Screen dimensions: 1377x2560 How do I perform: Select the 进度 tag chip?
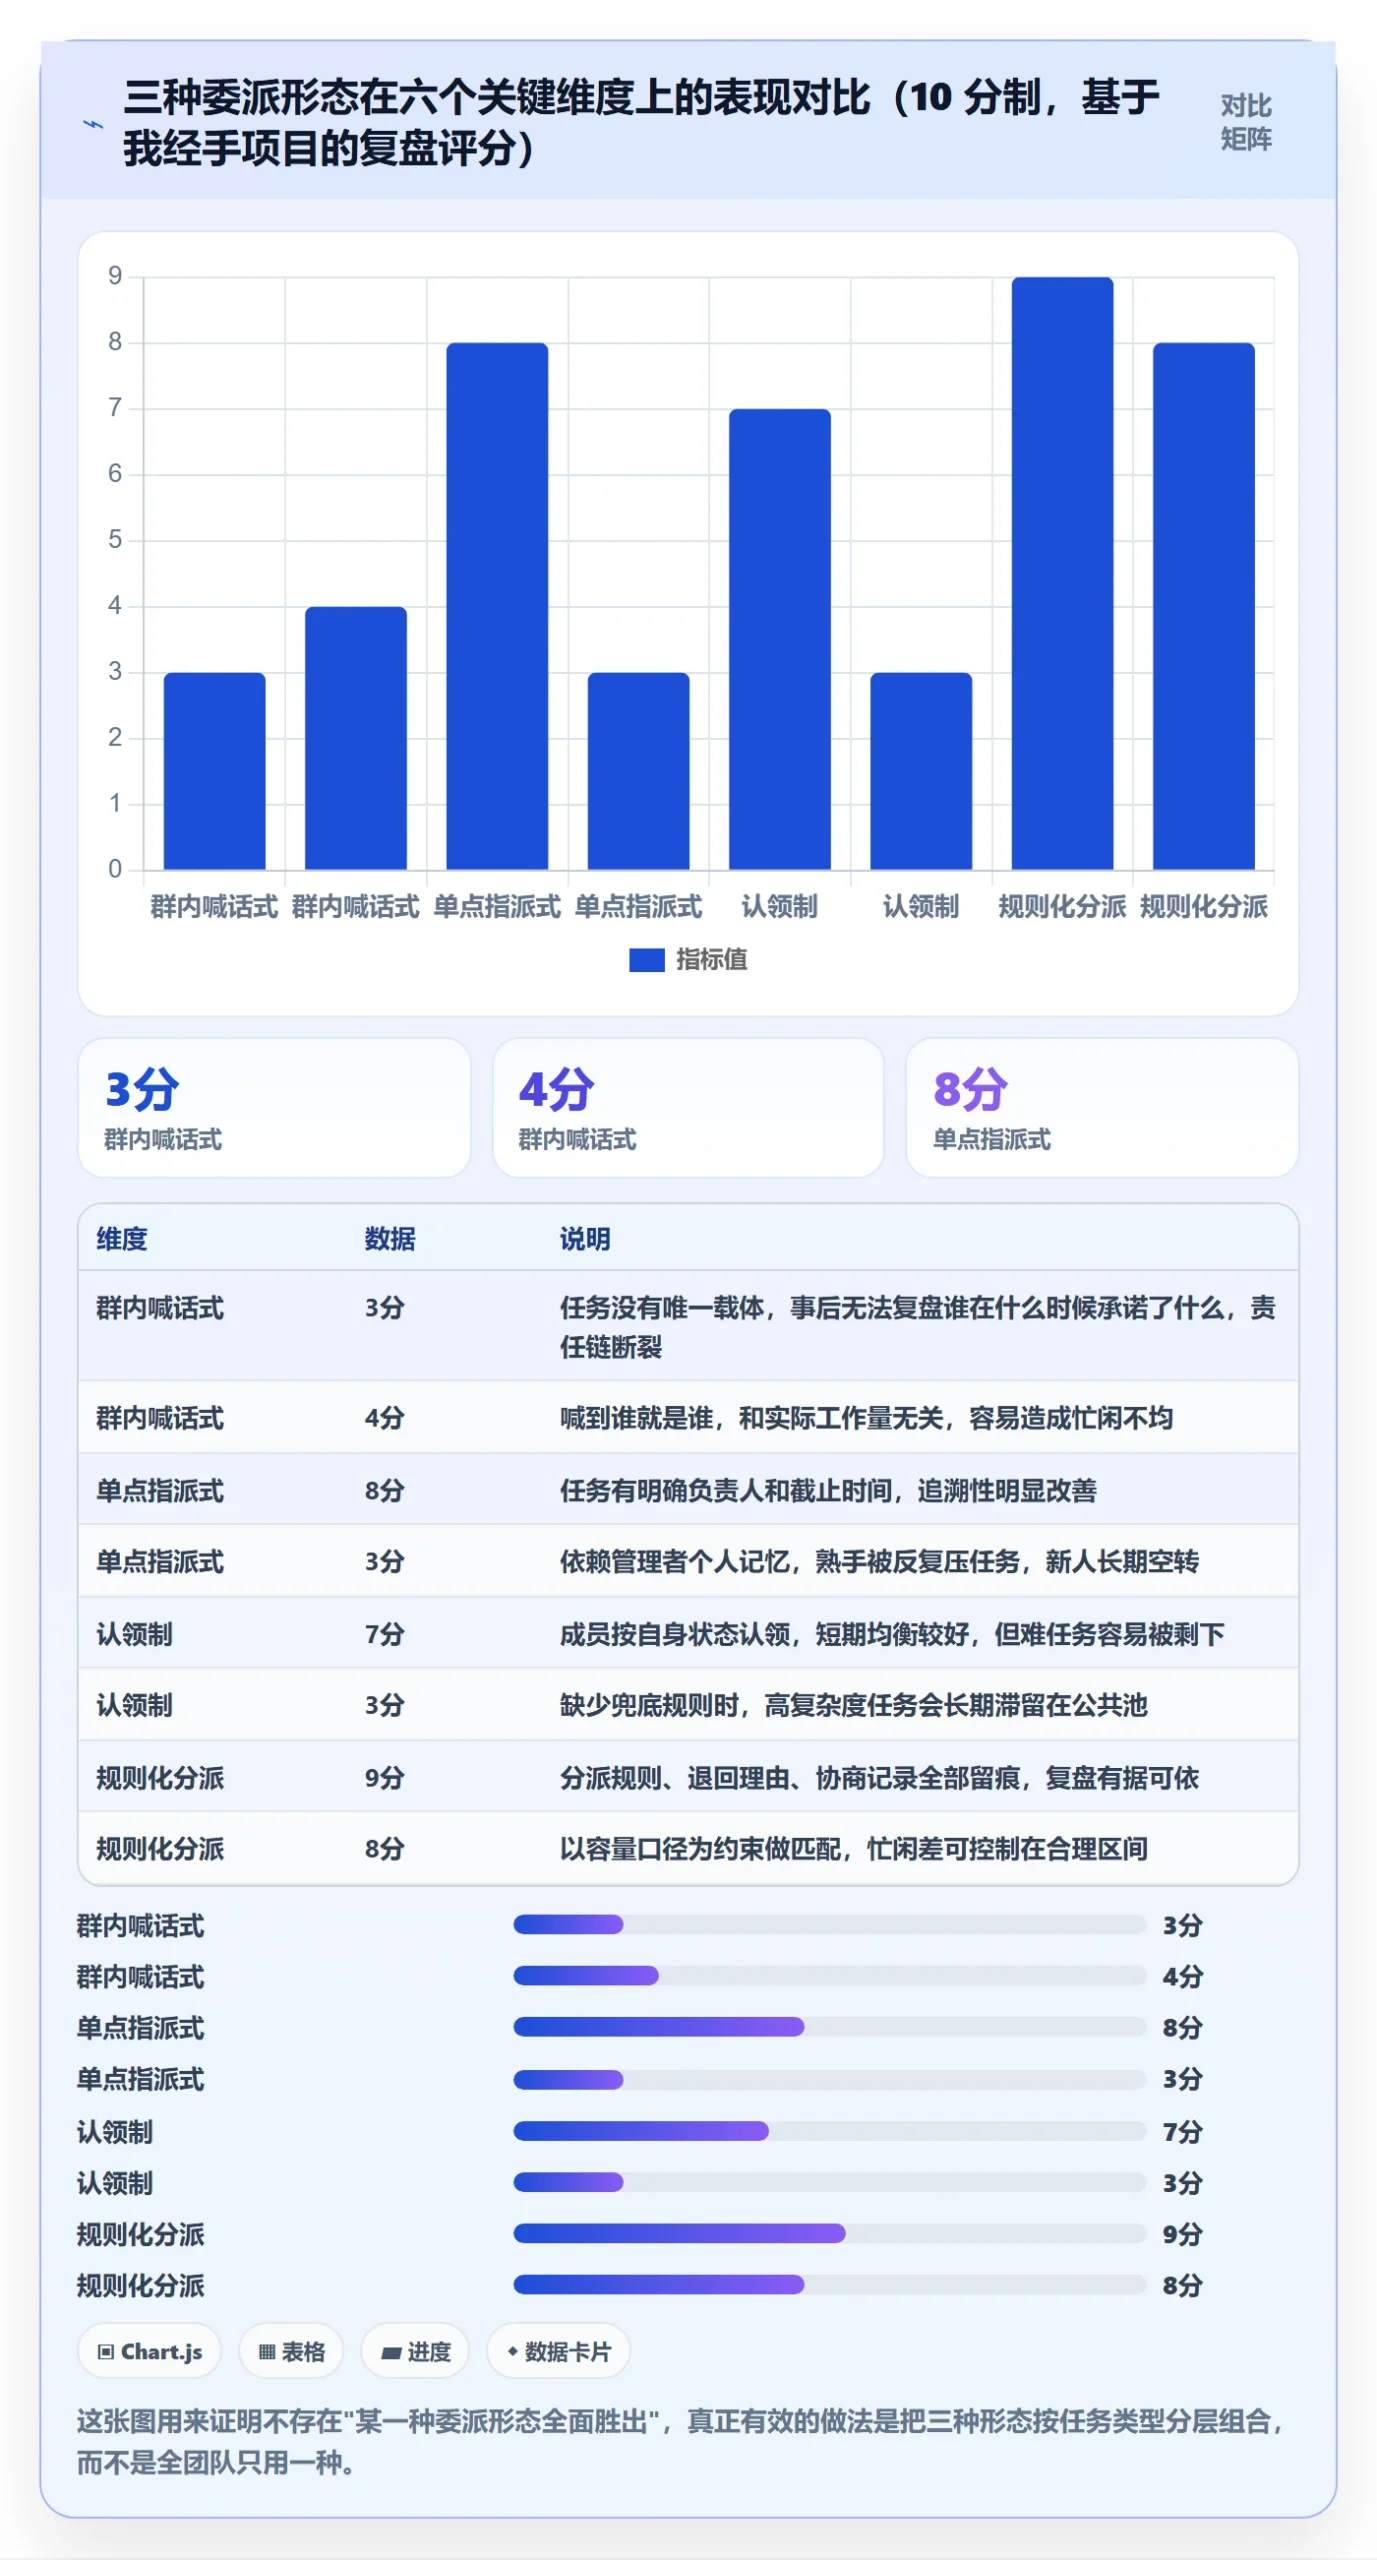[x=415, y=2352]
